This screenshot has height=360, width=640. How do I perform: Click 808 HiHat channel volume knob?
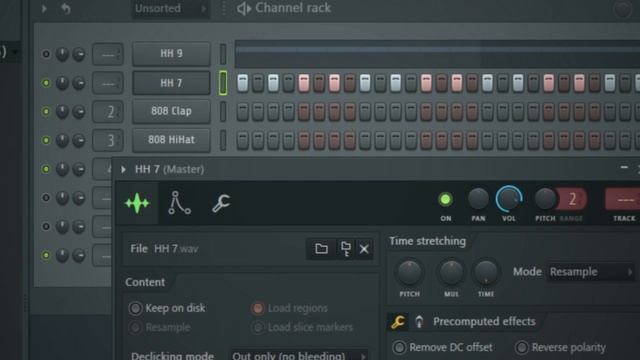(79, 140)
